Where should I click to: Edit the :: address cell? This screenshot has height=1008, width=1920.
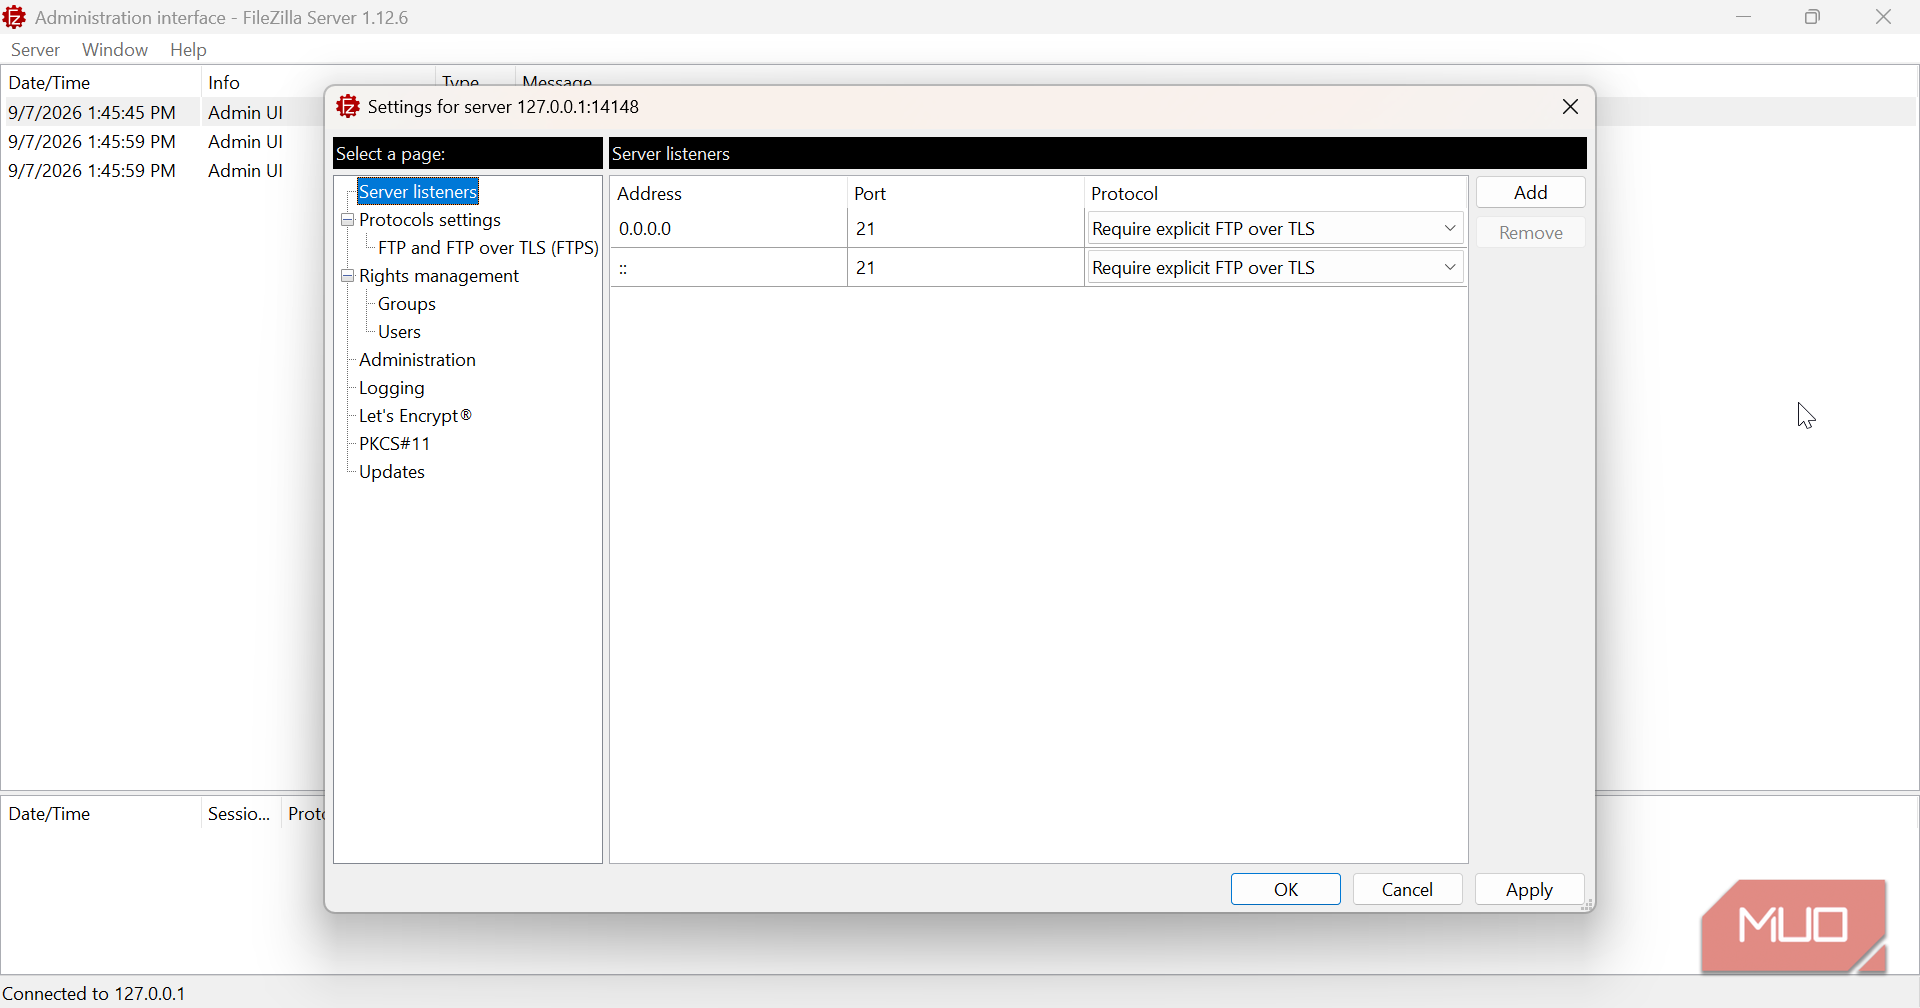point(729,268)
